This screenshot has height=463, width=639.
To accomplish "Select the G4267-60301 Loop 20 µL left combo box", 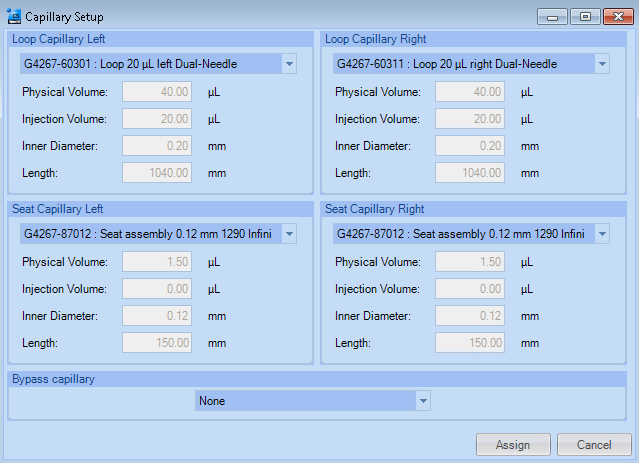I will click(158, 64).
